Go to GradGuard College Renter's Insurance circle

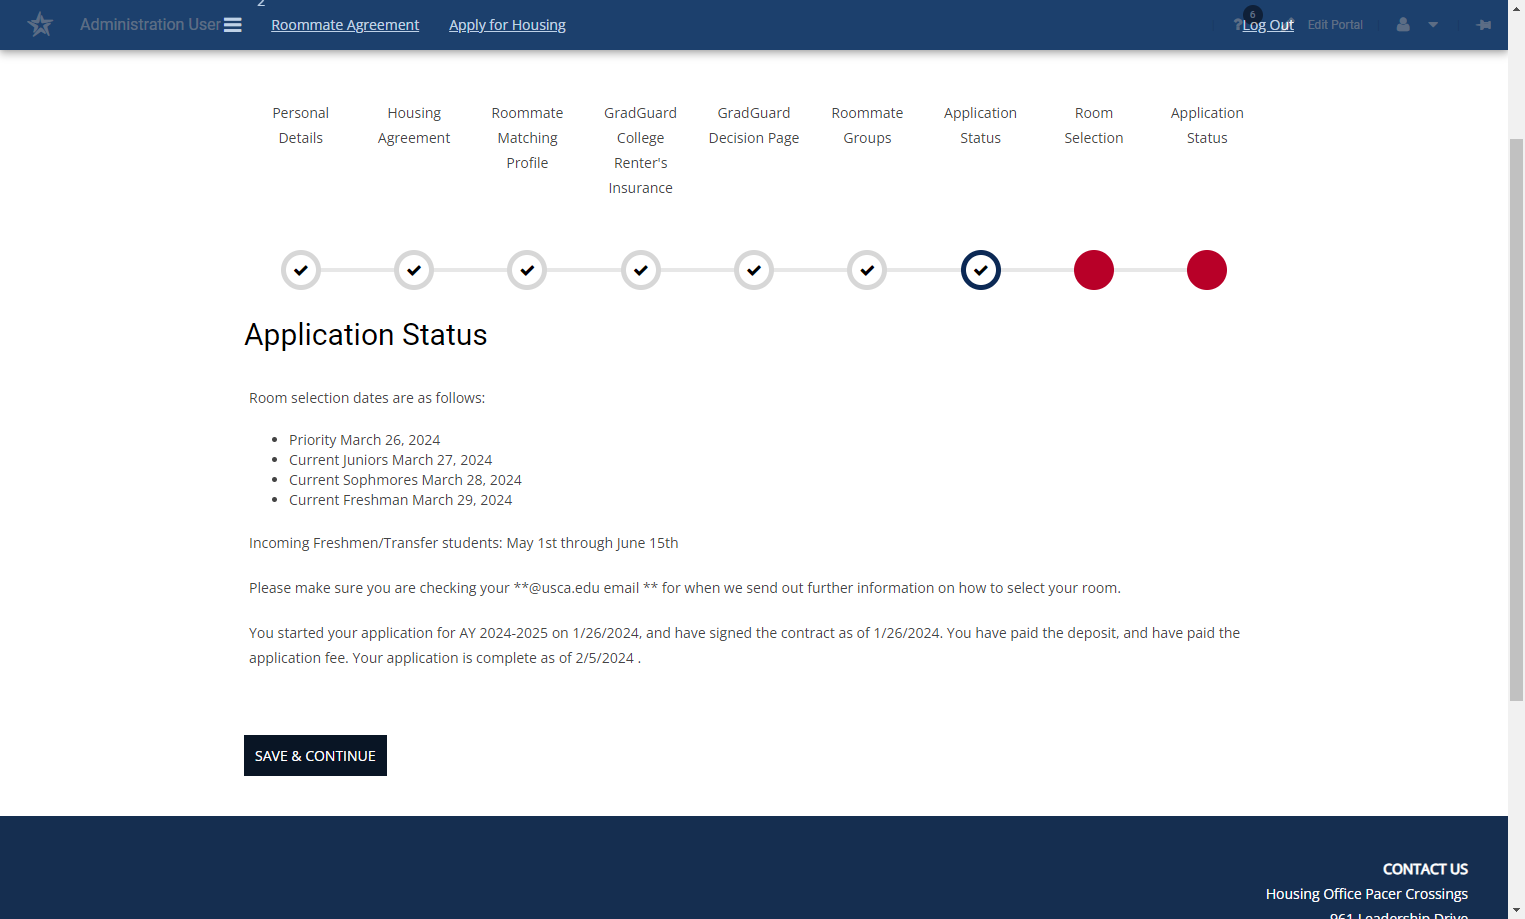[x=641, y=270]
